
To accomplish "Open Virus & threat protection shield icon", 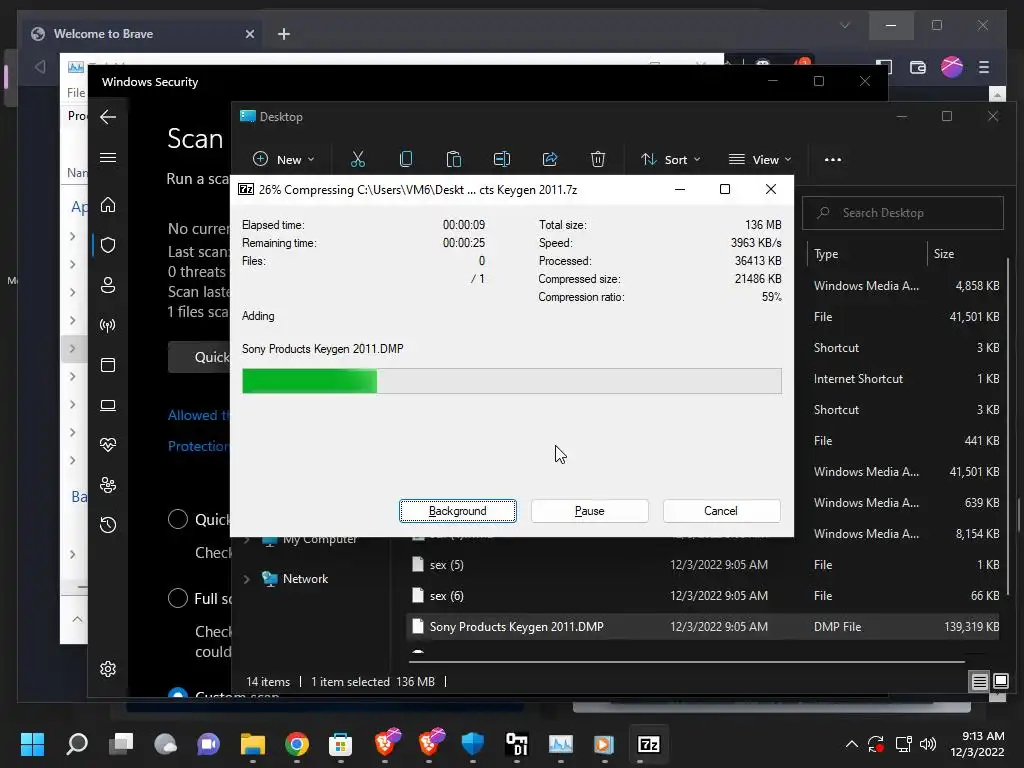I will click(108, 245).
